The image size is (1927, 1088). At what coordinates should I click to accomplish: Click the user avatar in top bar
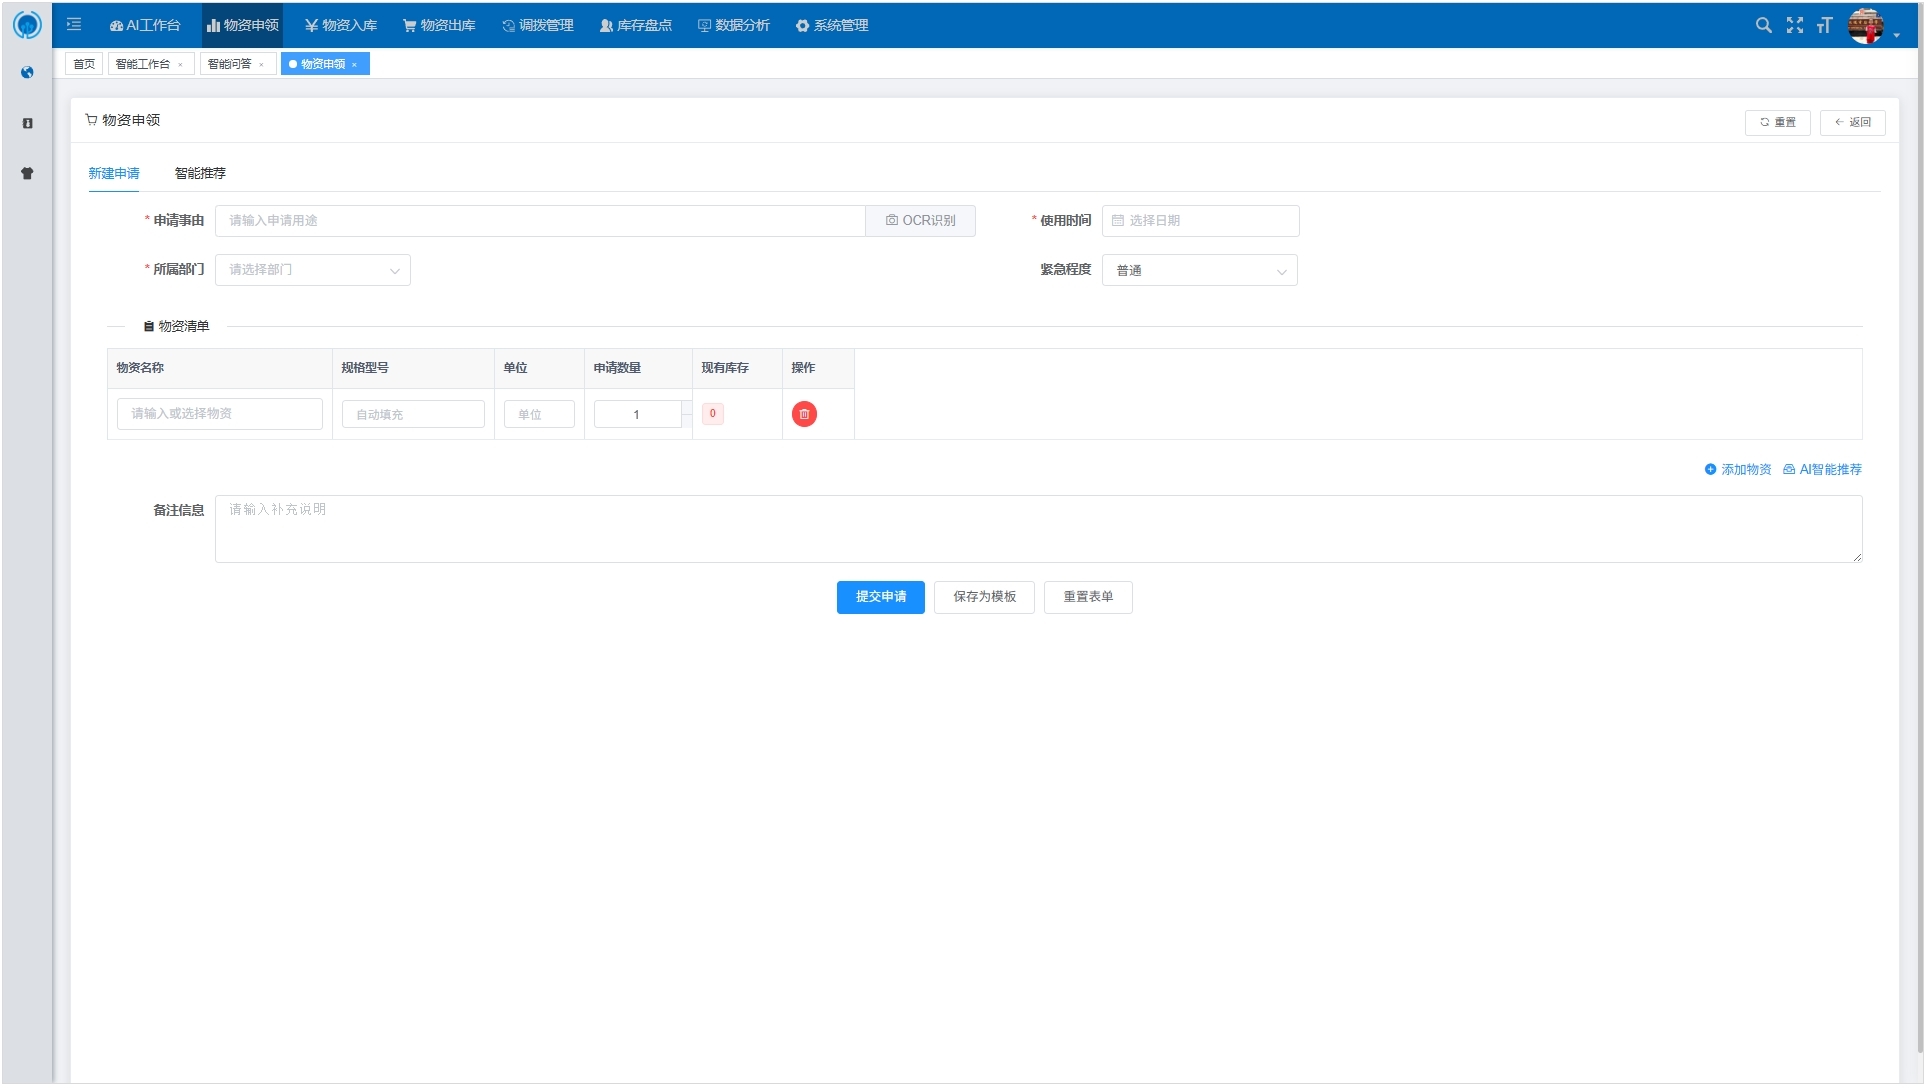pos(1865,25)
